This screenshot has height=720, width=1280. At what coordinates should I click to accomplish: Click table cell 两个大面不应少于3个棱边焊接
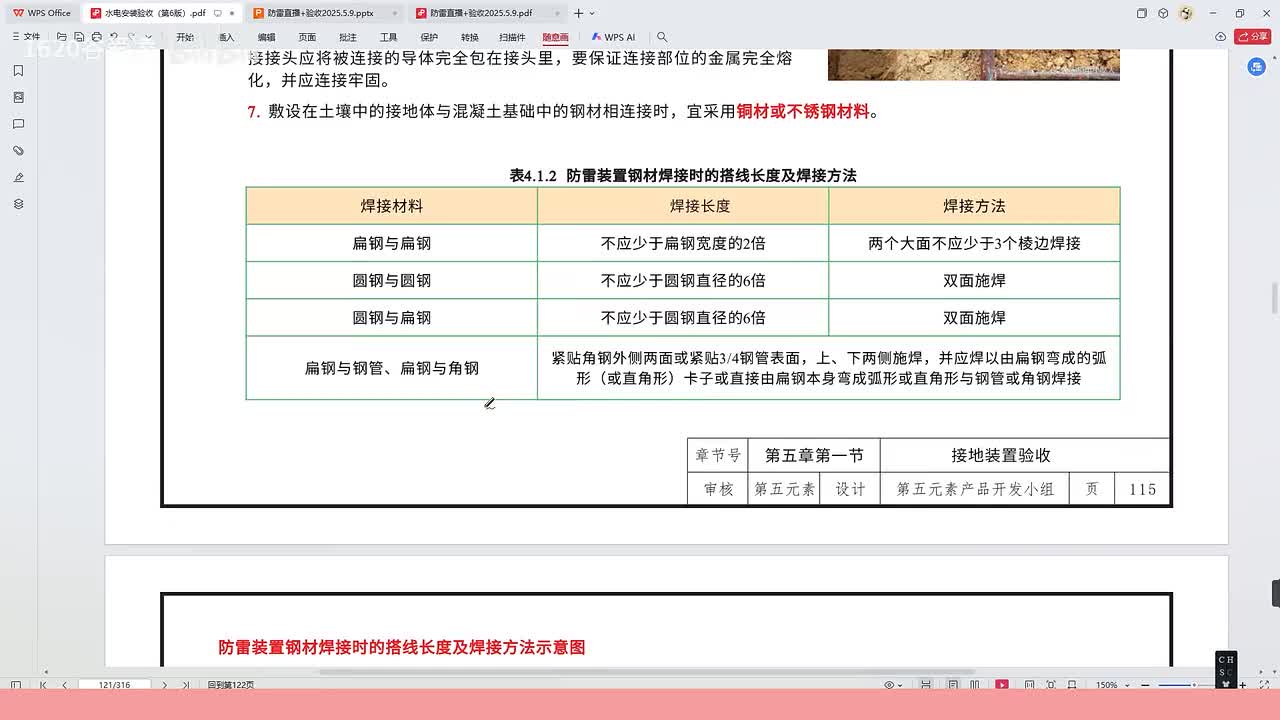click(x=974, y=243)
